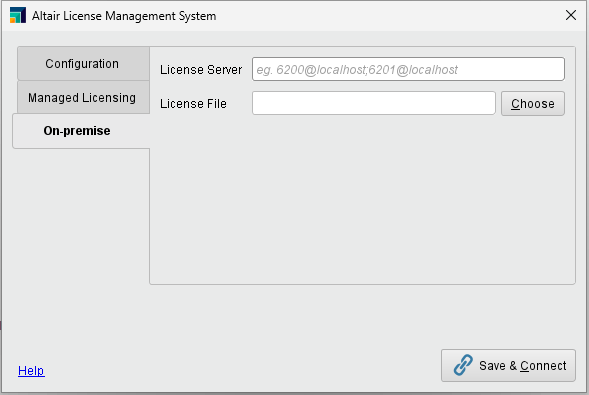Viewport: 589px width, 395px height.
Task: Choose a license file with the Choose button
Action: pyautogui.click(x=533, y=103)
